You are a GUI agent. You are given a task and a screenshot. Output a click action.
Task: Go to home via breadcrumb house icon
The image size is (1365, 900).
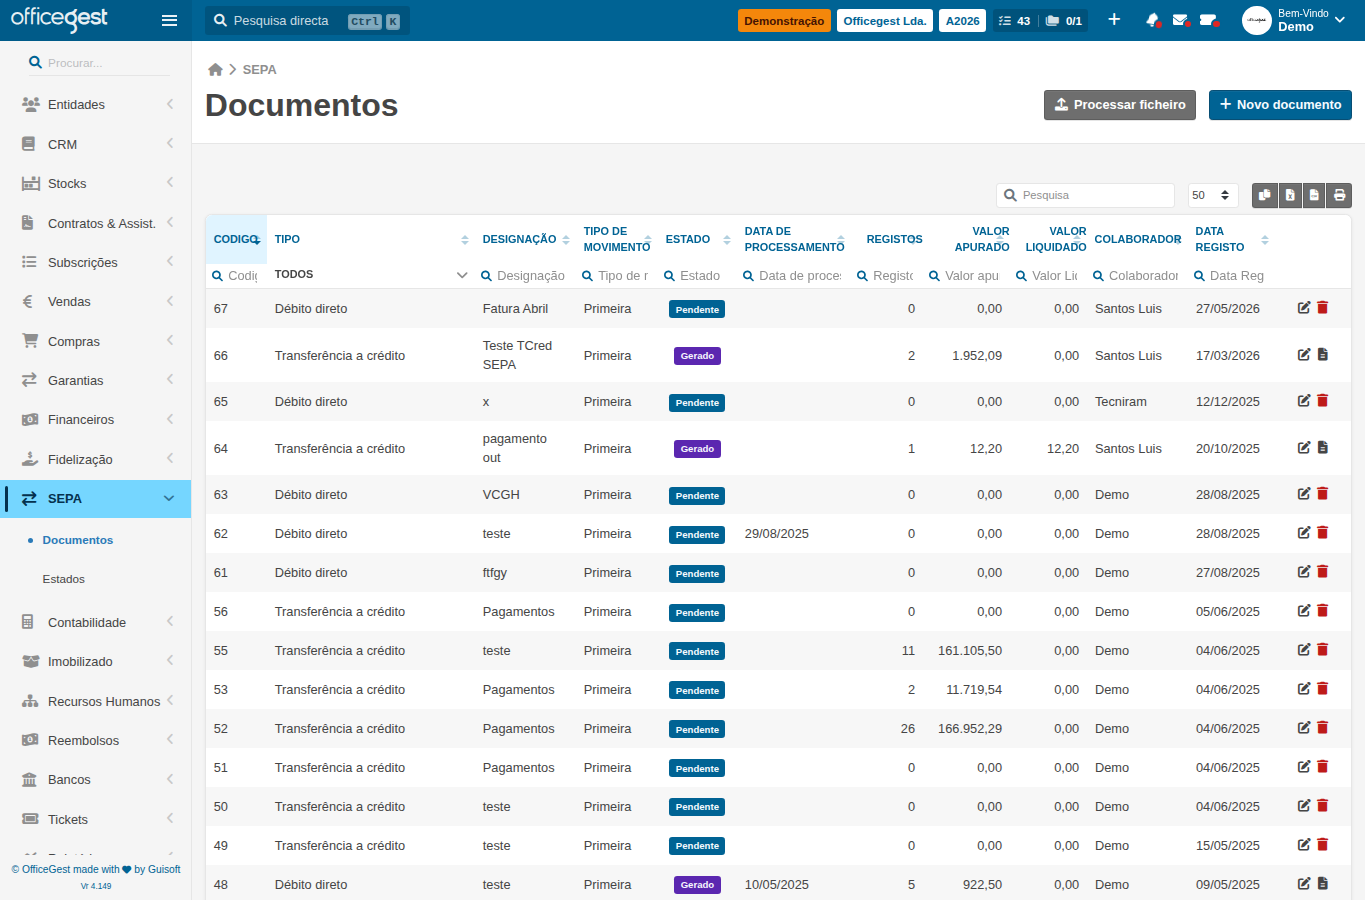[215, 69]
